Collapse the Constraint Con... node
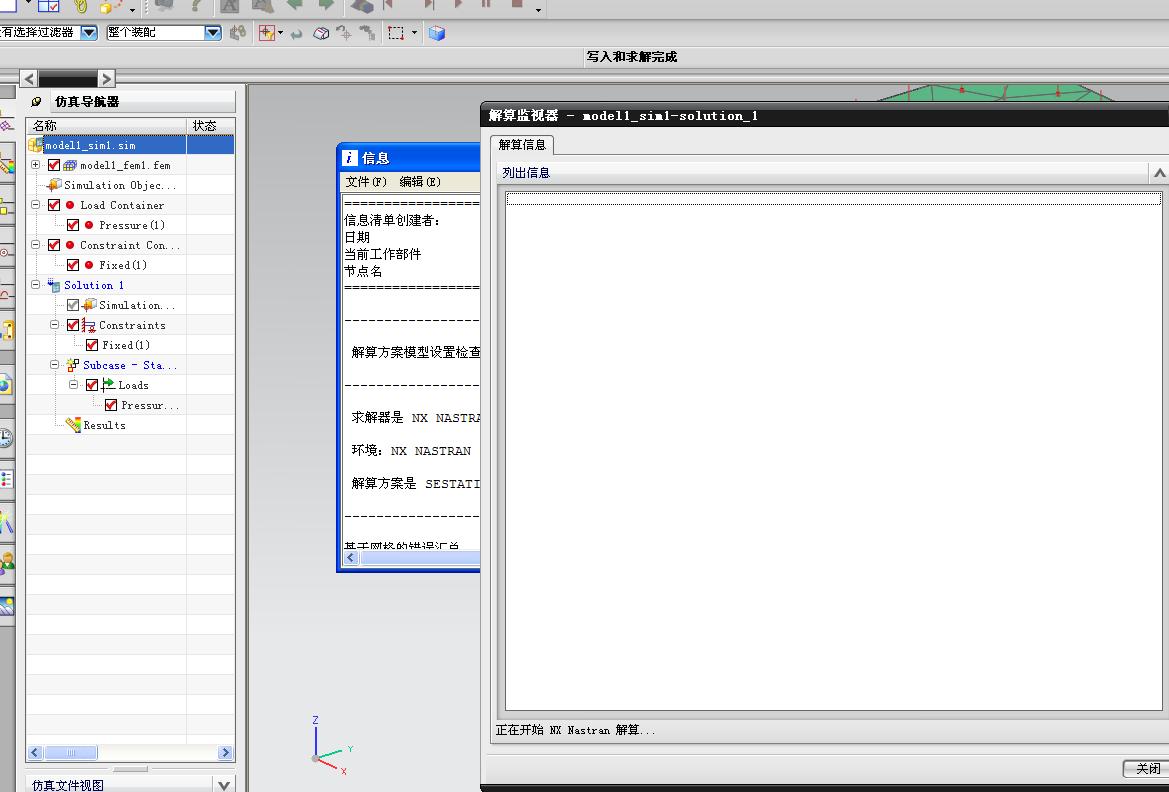The height and width of the screenshot is (792, 1169). [35, 245]
